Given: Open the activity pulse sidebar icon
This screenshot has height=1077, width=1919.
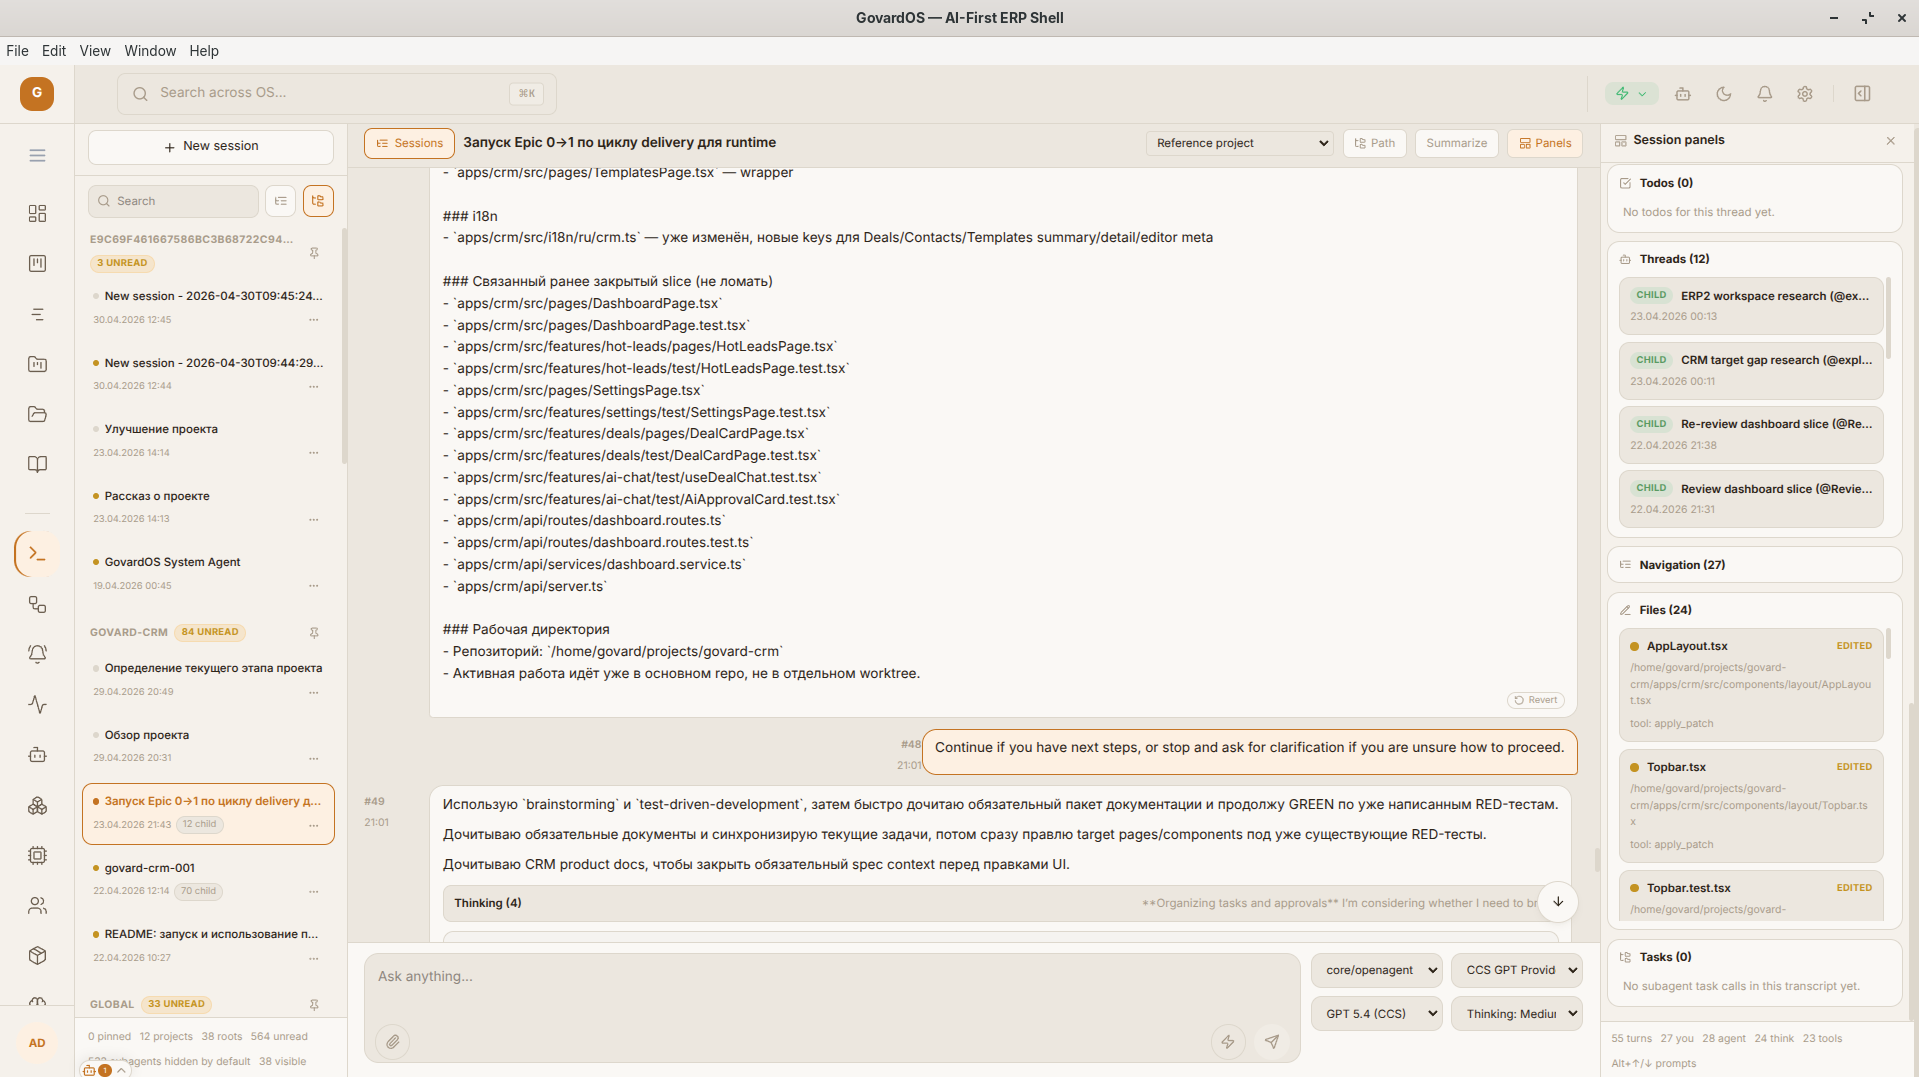Looking at the screenshot, I should 37,704.
